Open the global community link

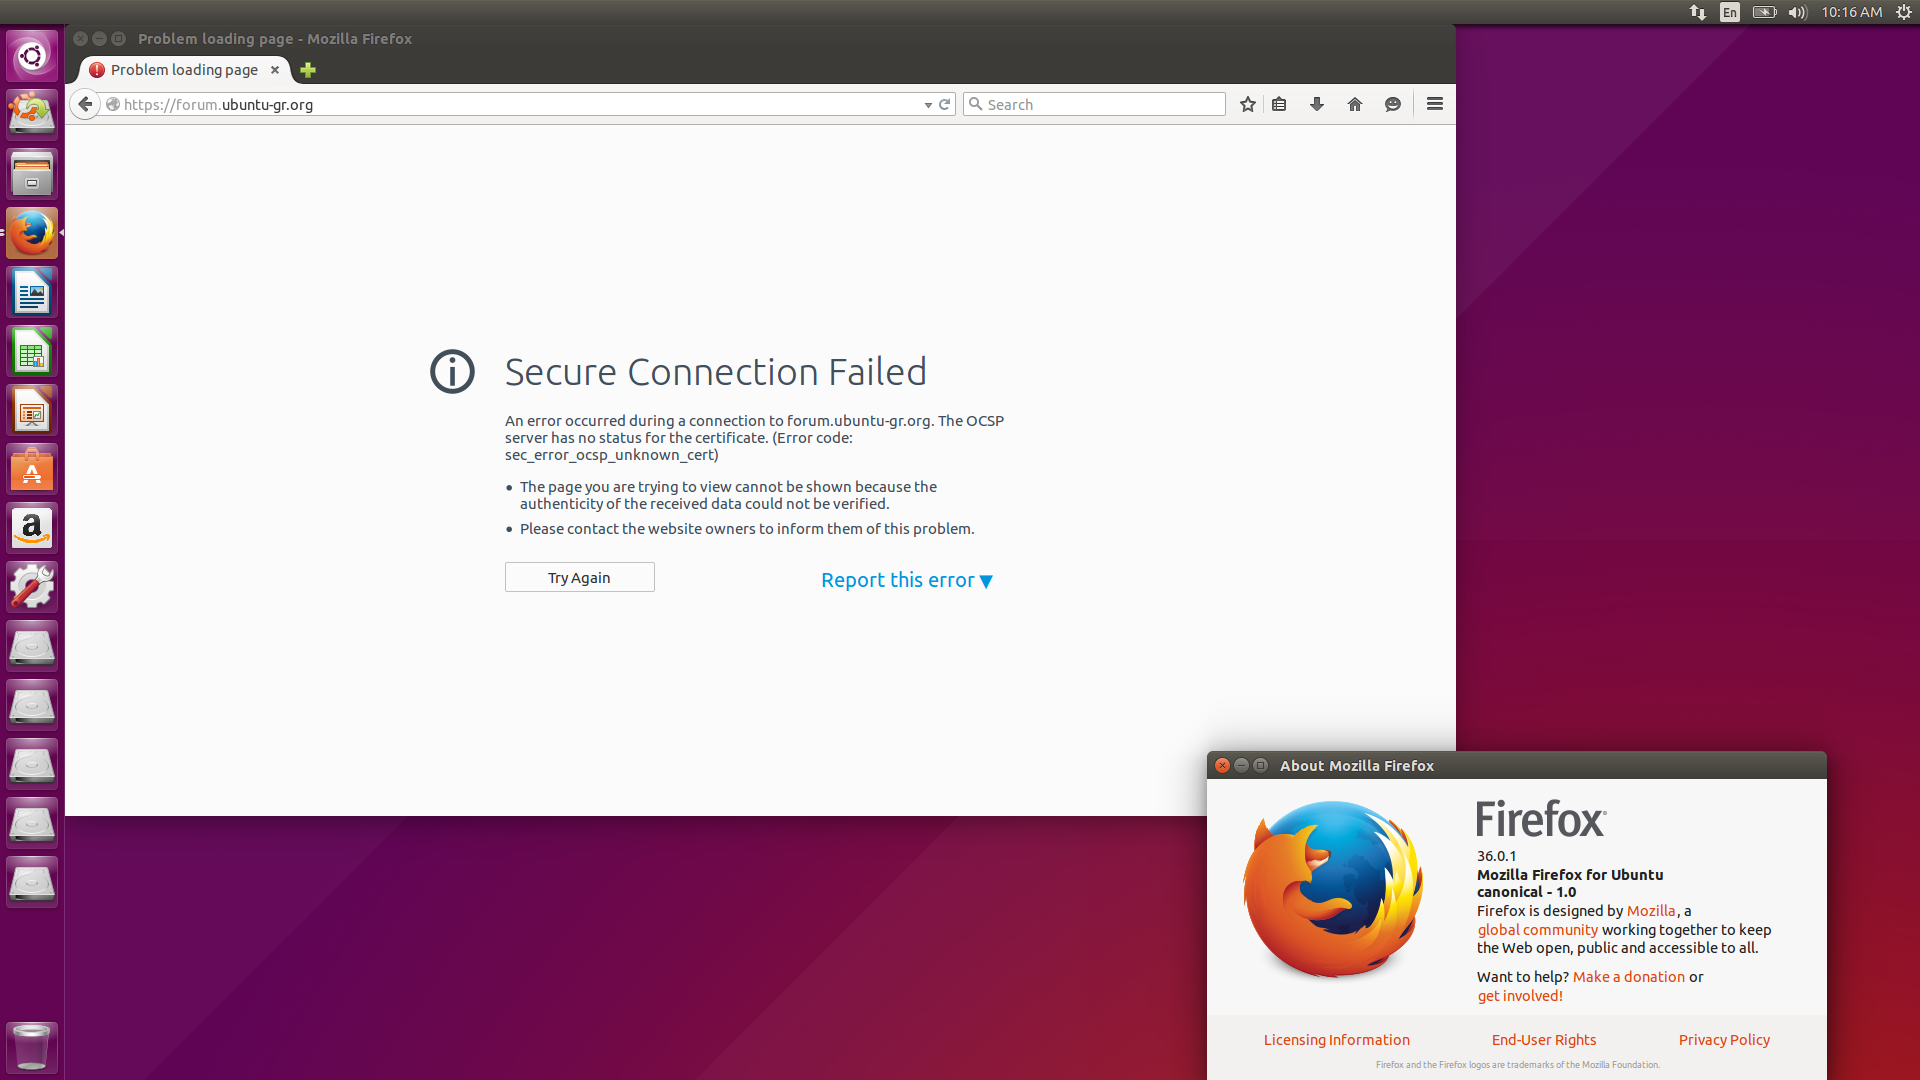point(1538,930)
